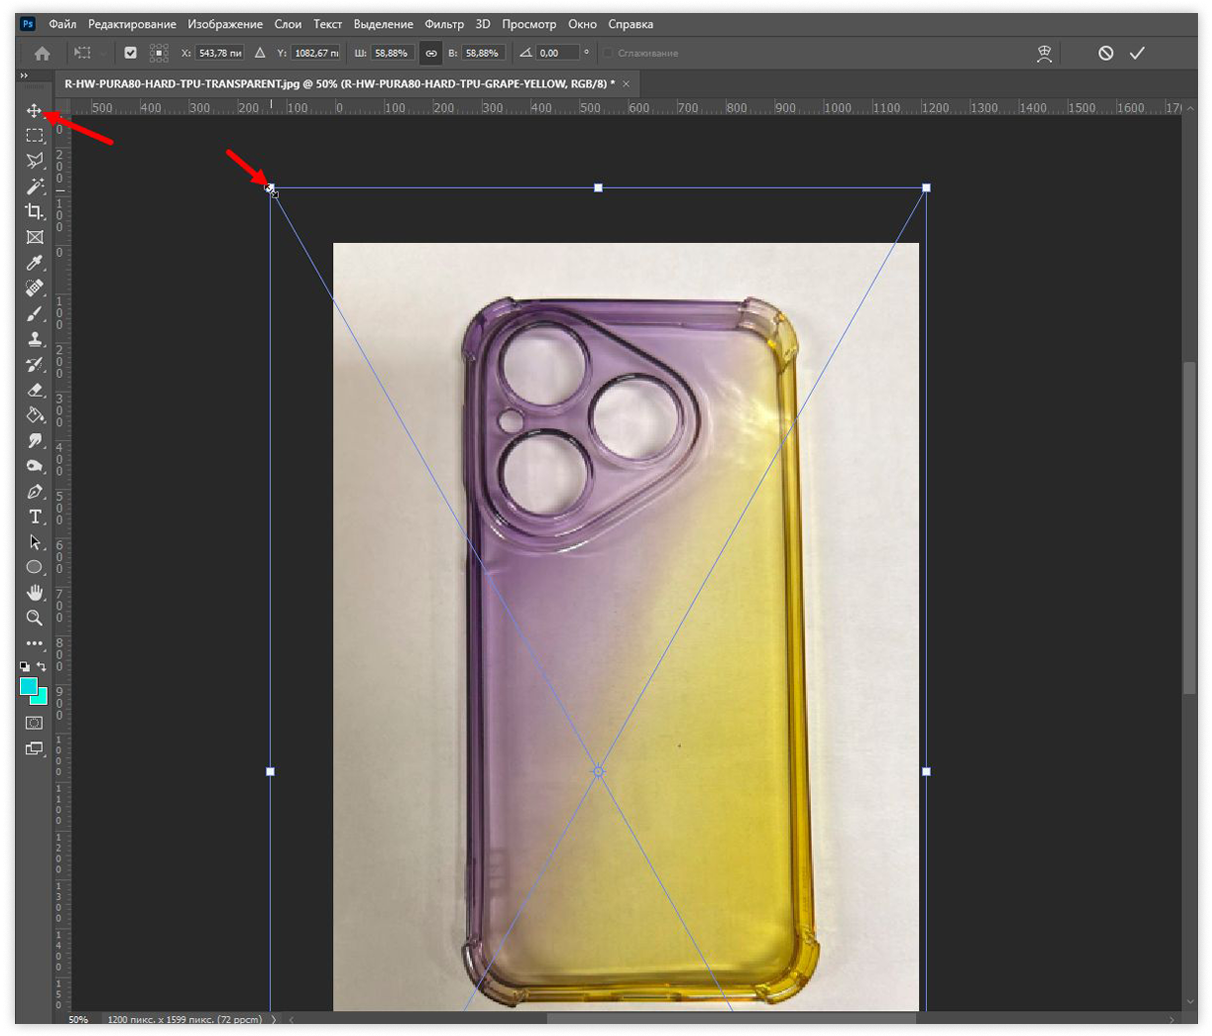The image size is (1212, 1036).
Task: Switch to the Zoom tool
Action: [x=34, y=618]
